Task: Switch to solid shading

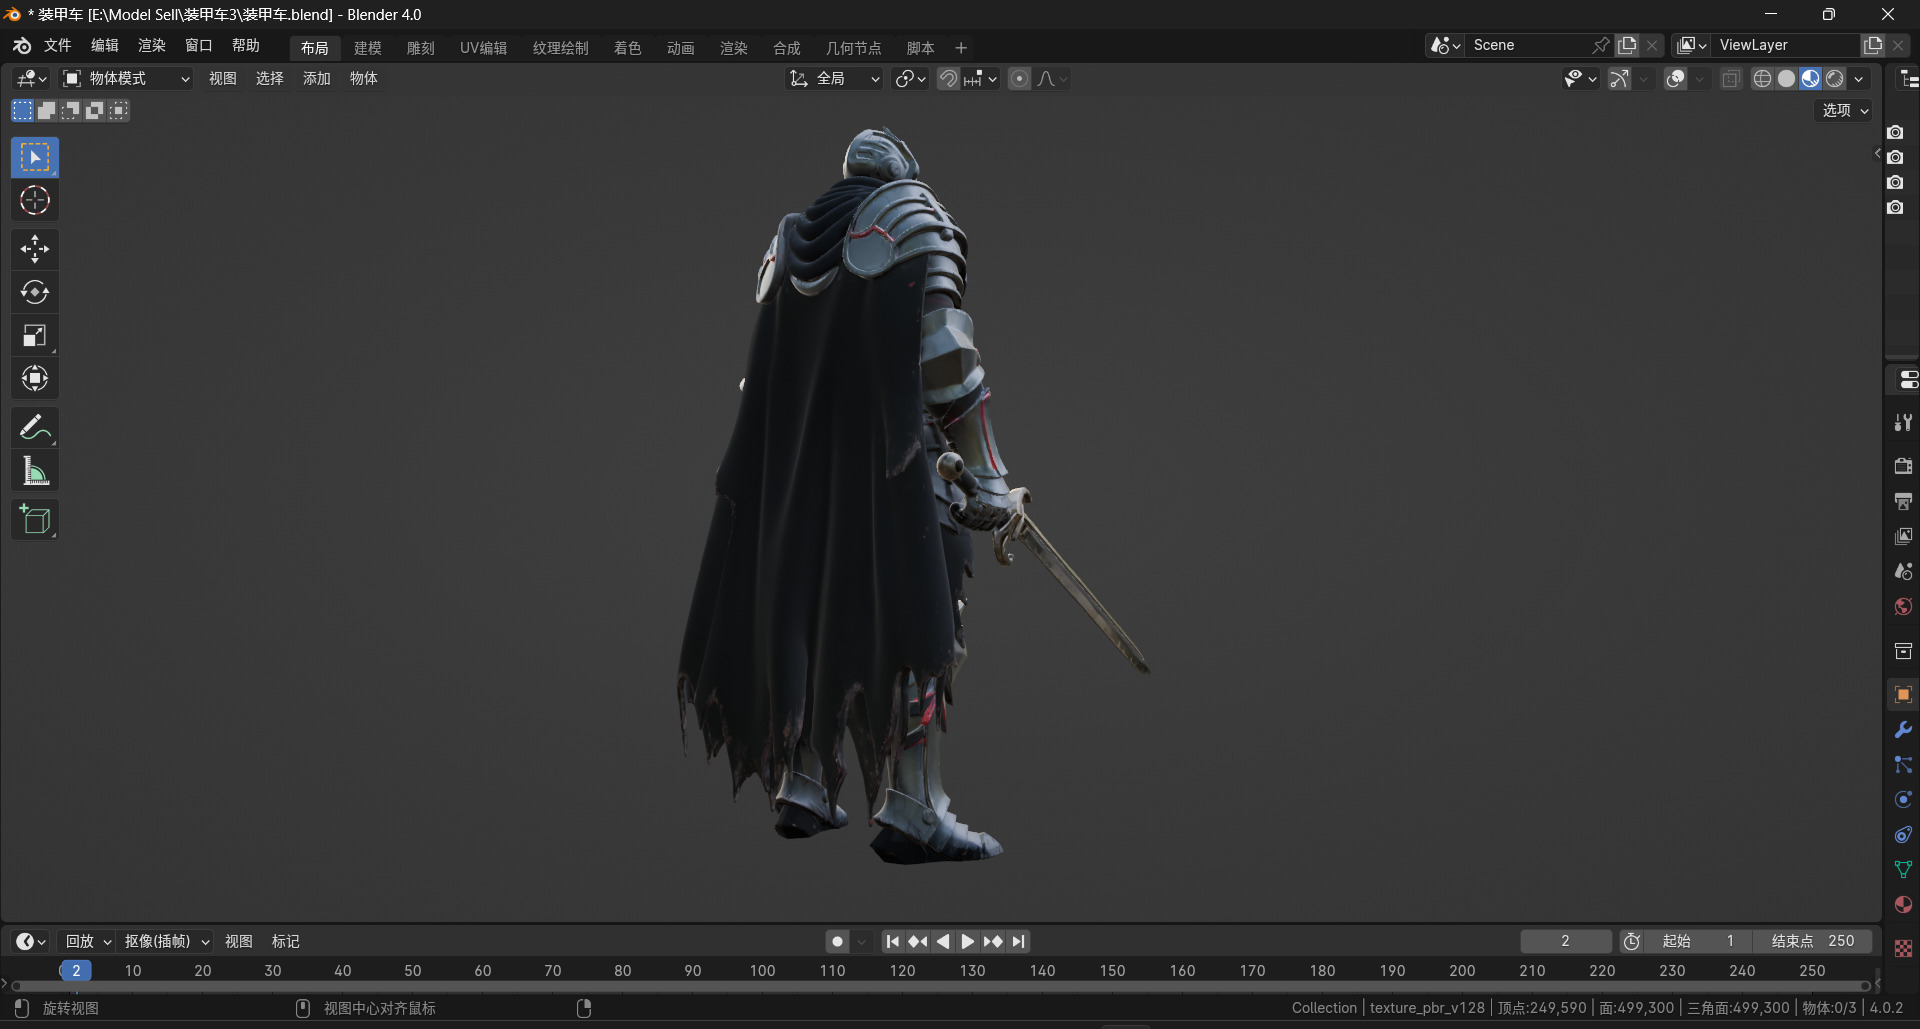Action: pos(1787,79)
